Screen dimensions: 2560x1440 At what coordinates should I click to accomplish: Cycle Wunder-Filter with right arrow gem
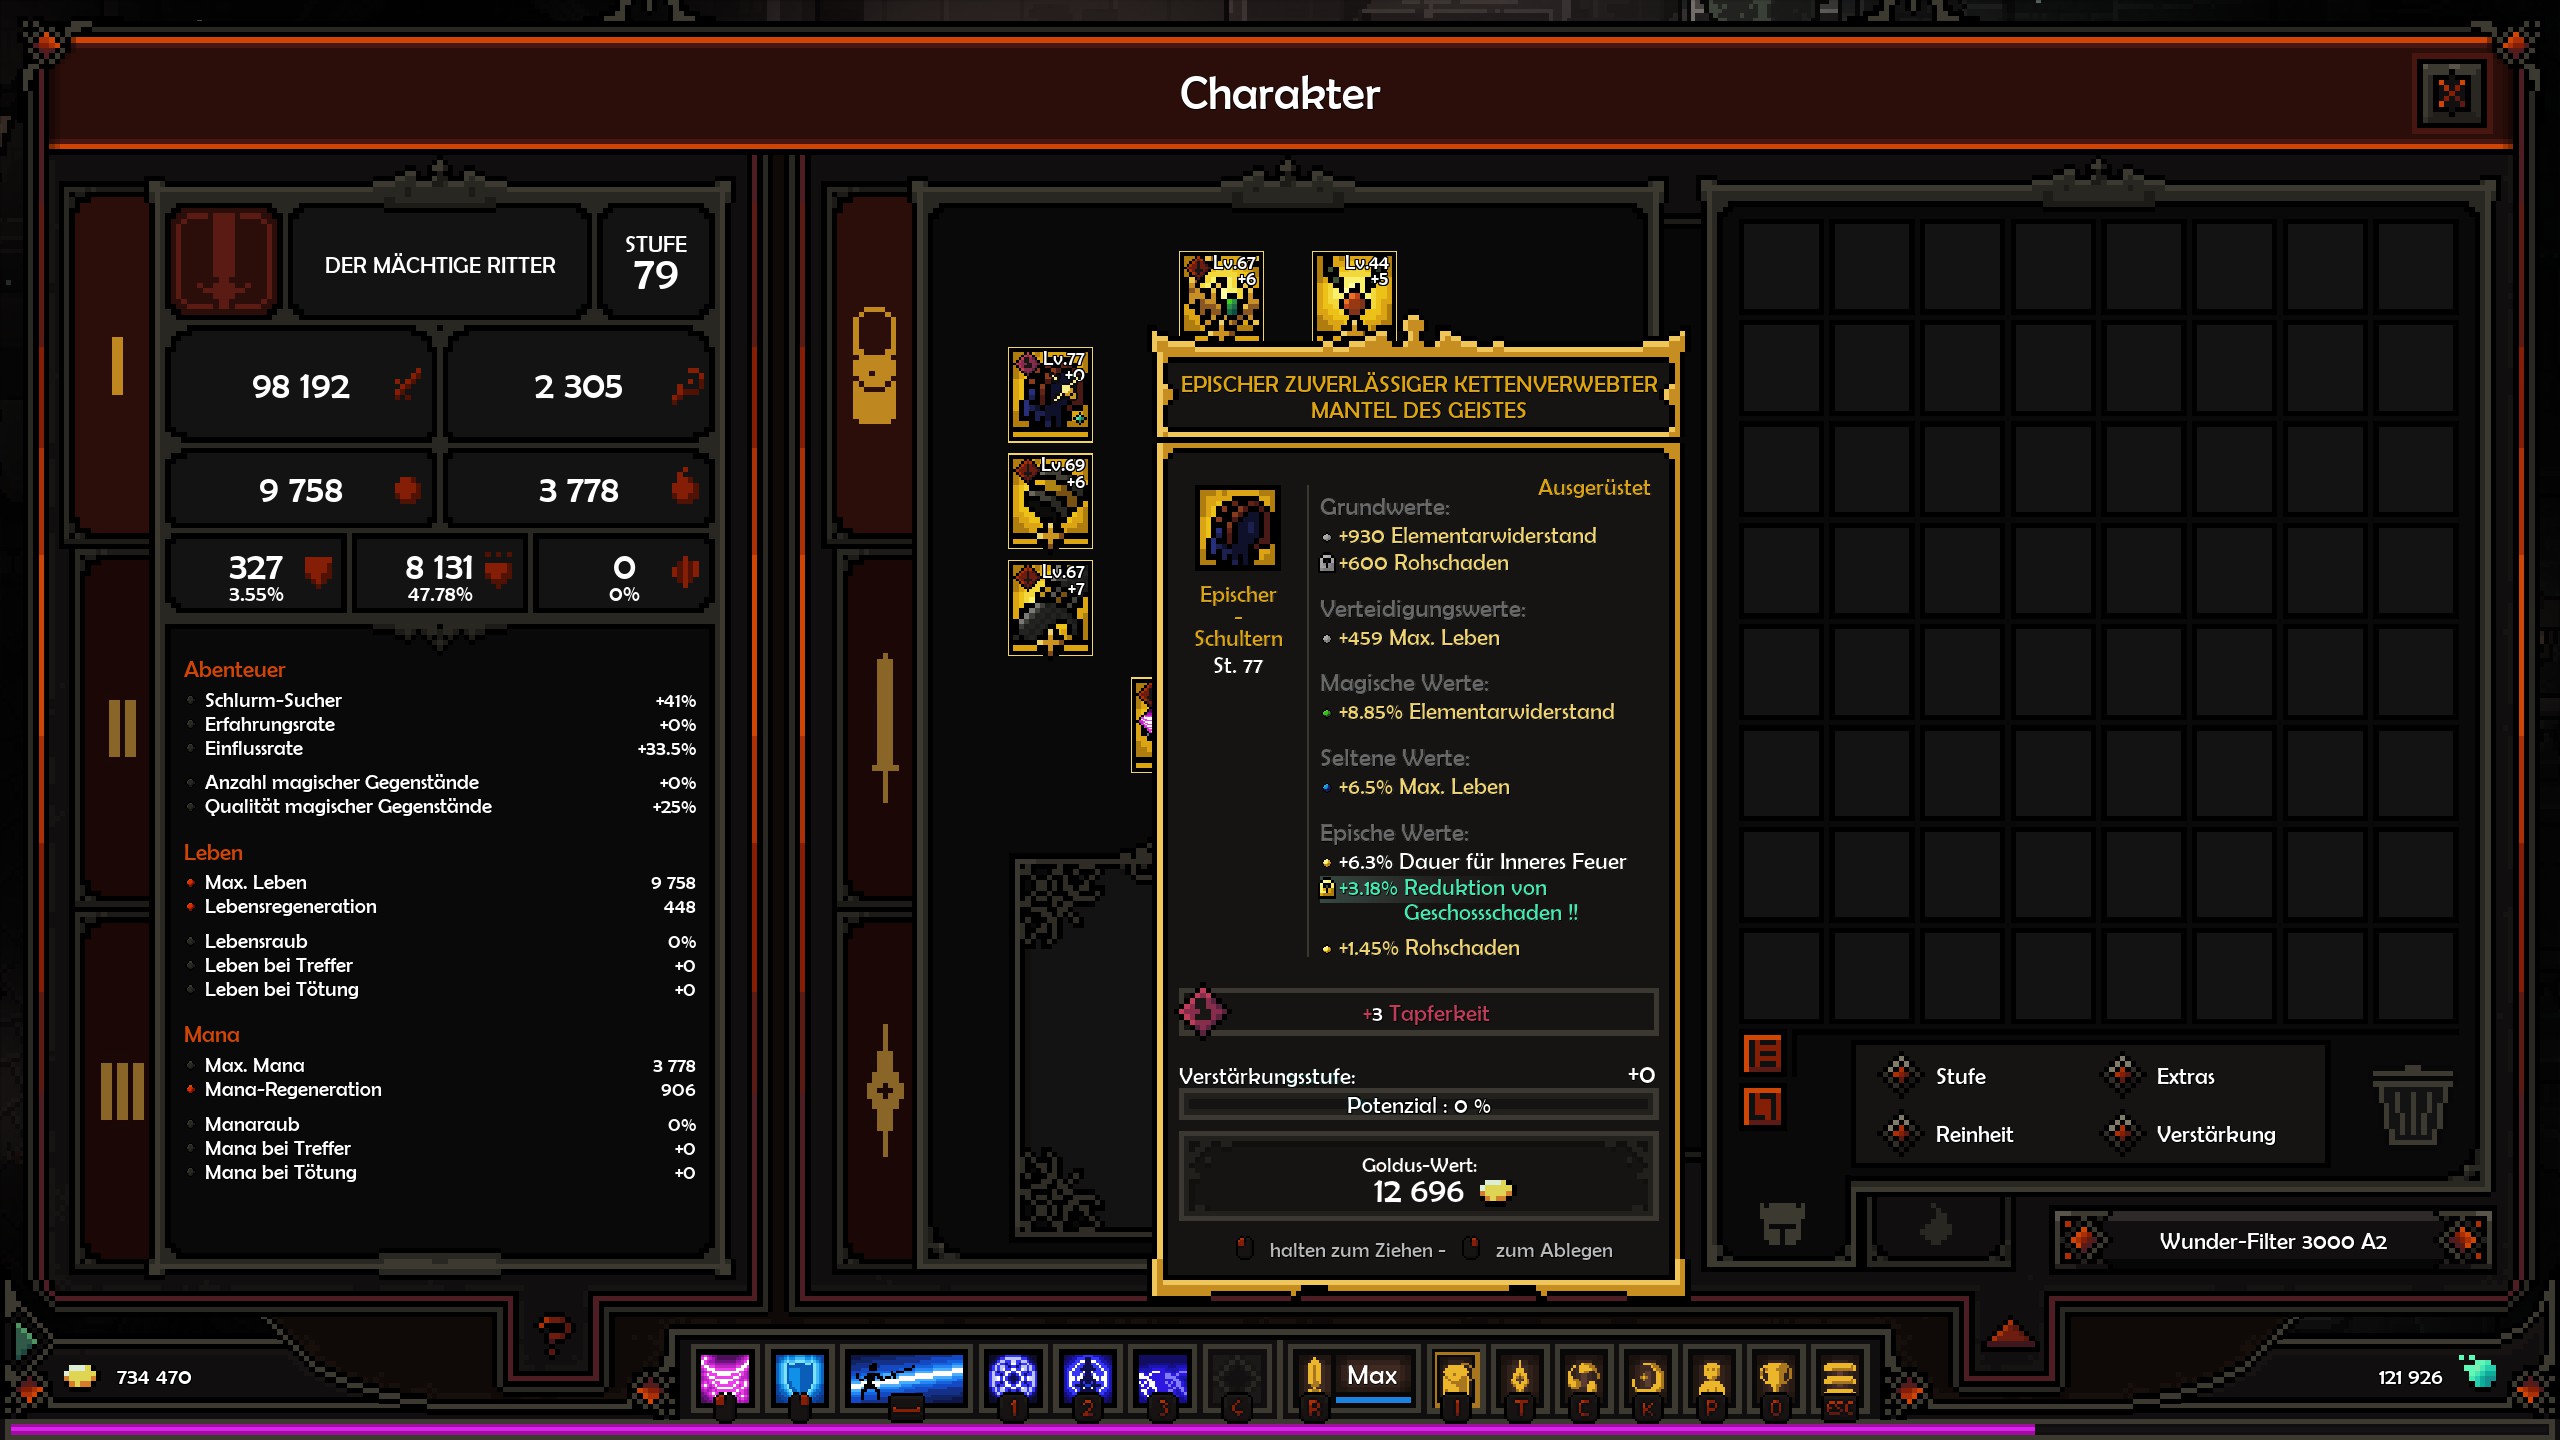(x=2464, y=1241)
